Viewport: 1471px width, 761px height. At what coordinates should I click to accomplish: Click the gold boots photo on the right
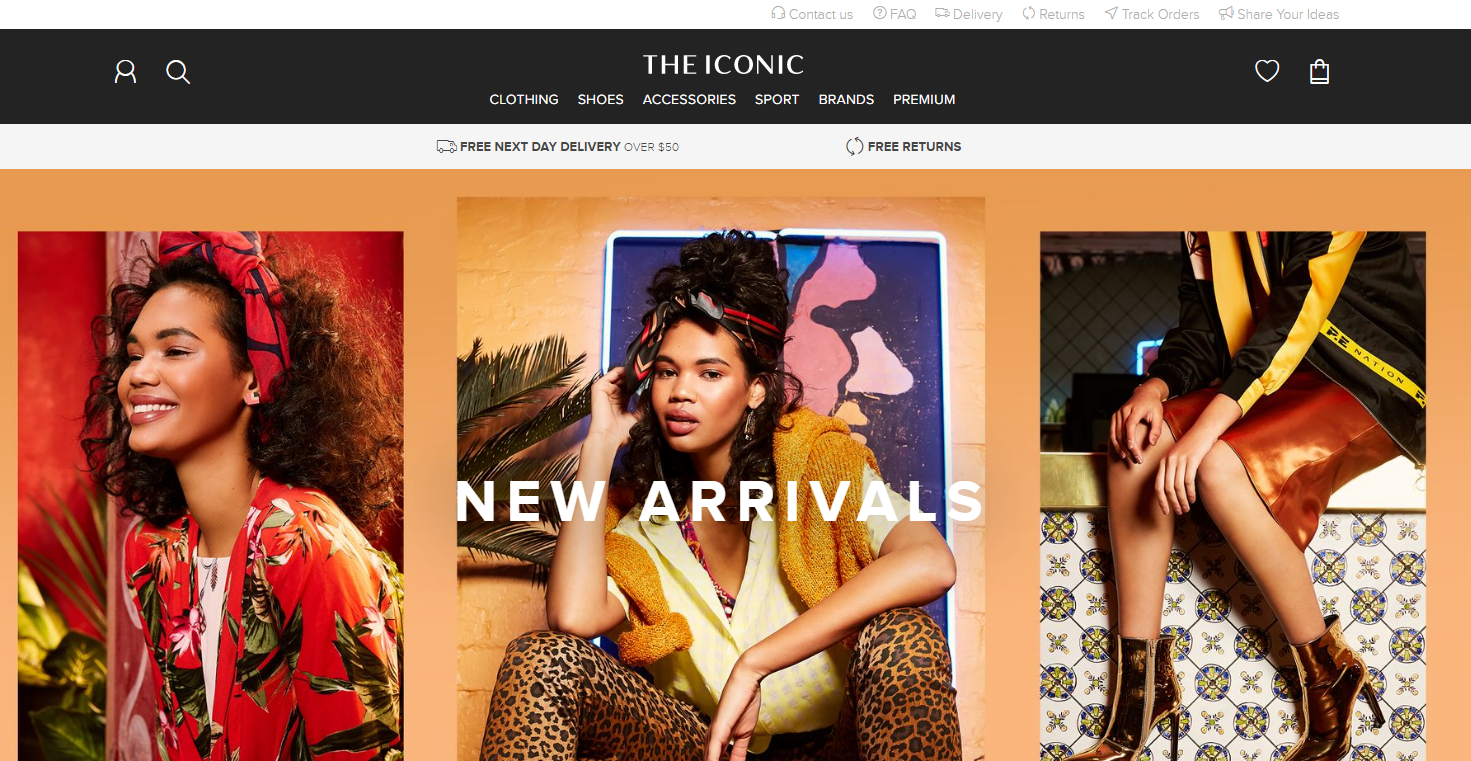1233,496
